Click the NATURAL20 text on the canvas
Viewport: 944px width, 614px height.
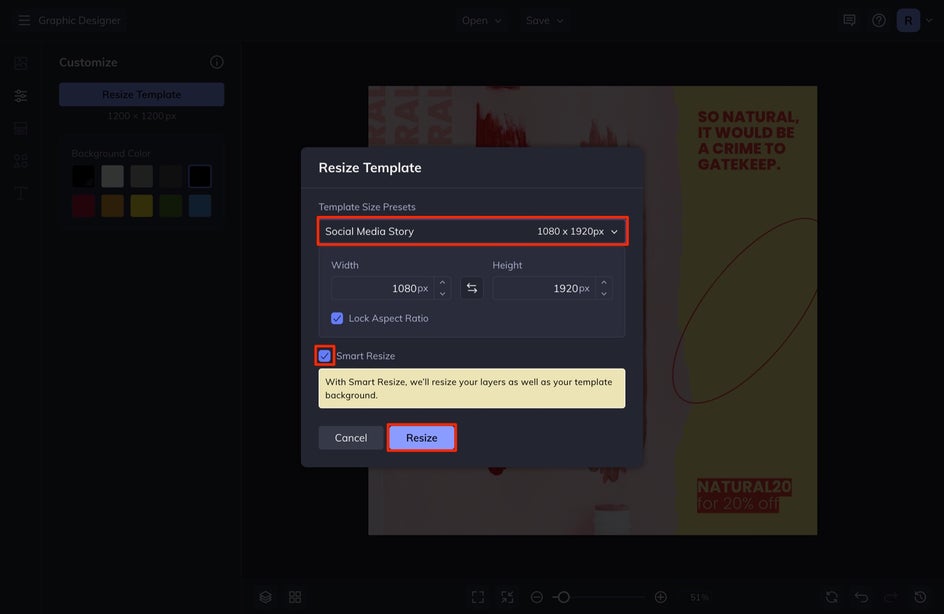click(x=744, y=486)
